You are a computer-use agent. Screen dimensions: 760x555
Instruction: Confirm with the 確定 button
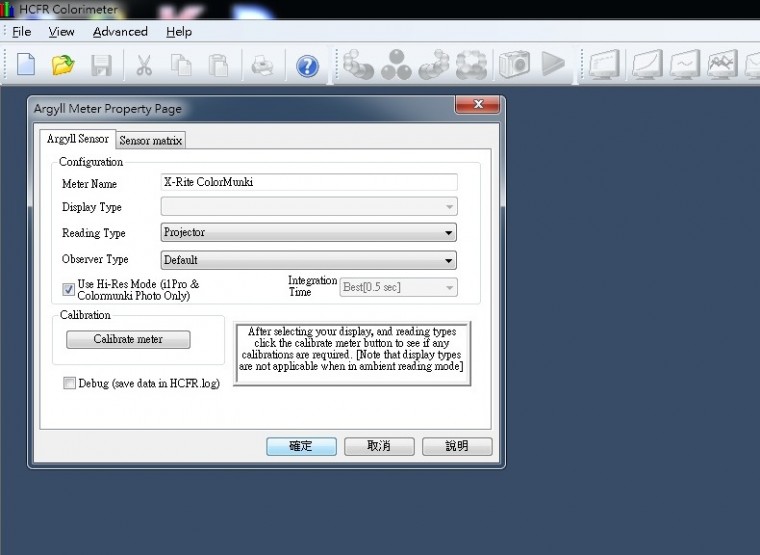pos(301,446)
